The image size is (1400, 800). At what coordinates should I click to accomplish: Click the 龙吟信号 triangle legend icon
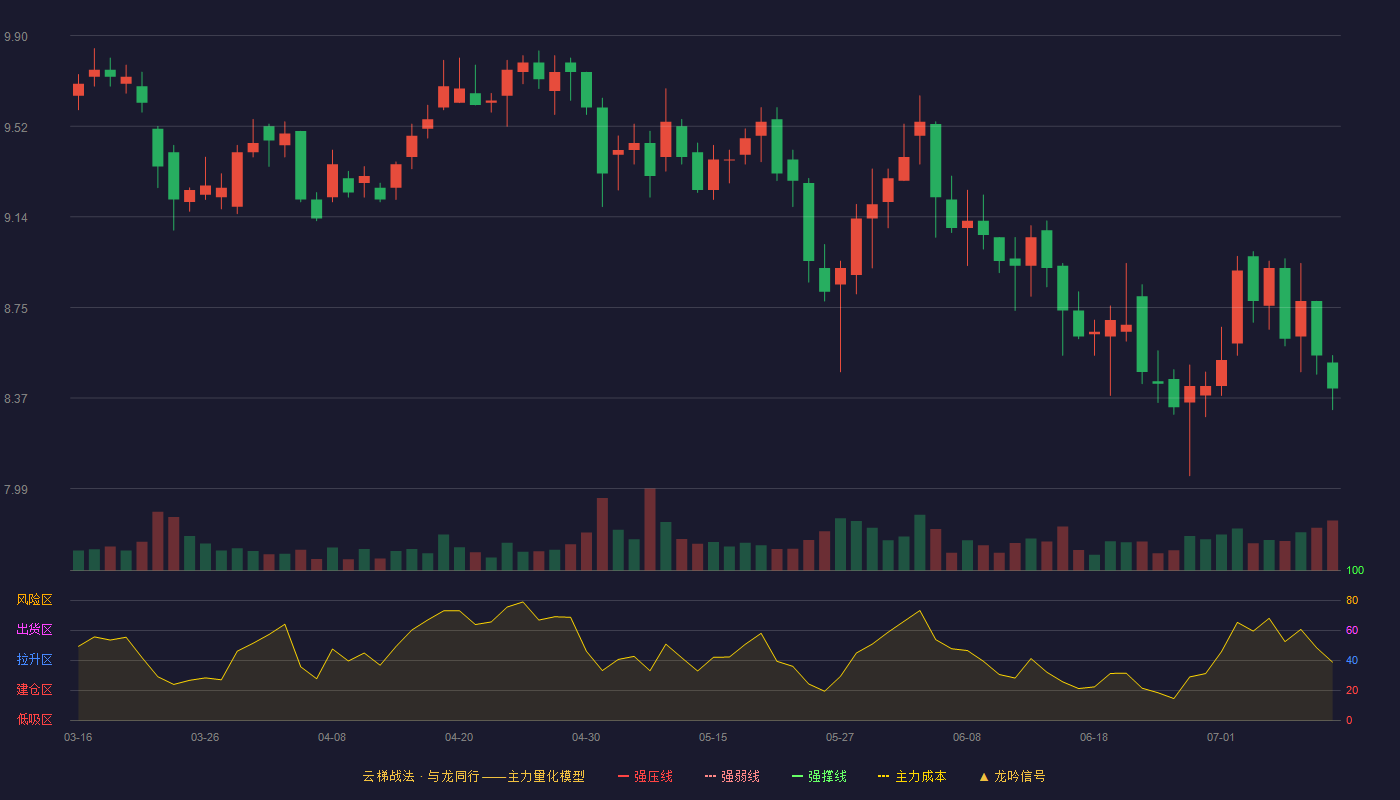coord(984,776)
